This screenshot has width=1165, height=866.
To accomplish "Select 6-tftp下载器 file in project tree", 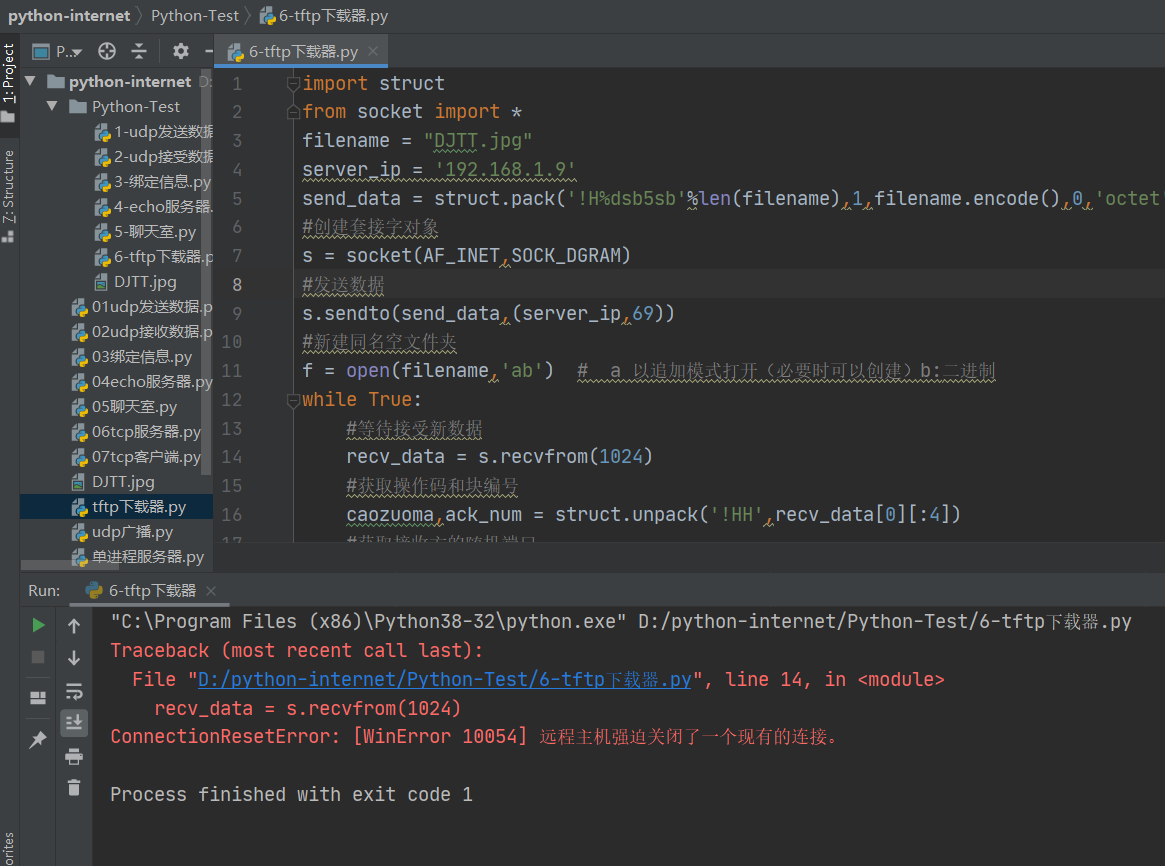I will (154, 257).
